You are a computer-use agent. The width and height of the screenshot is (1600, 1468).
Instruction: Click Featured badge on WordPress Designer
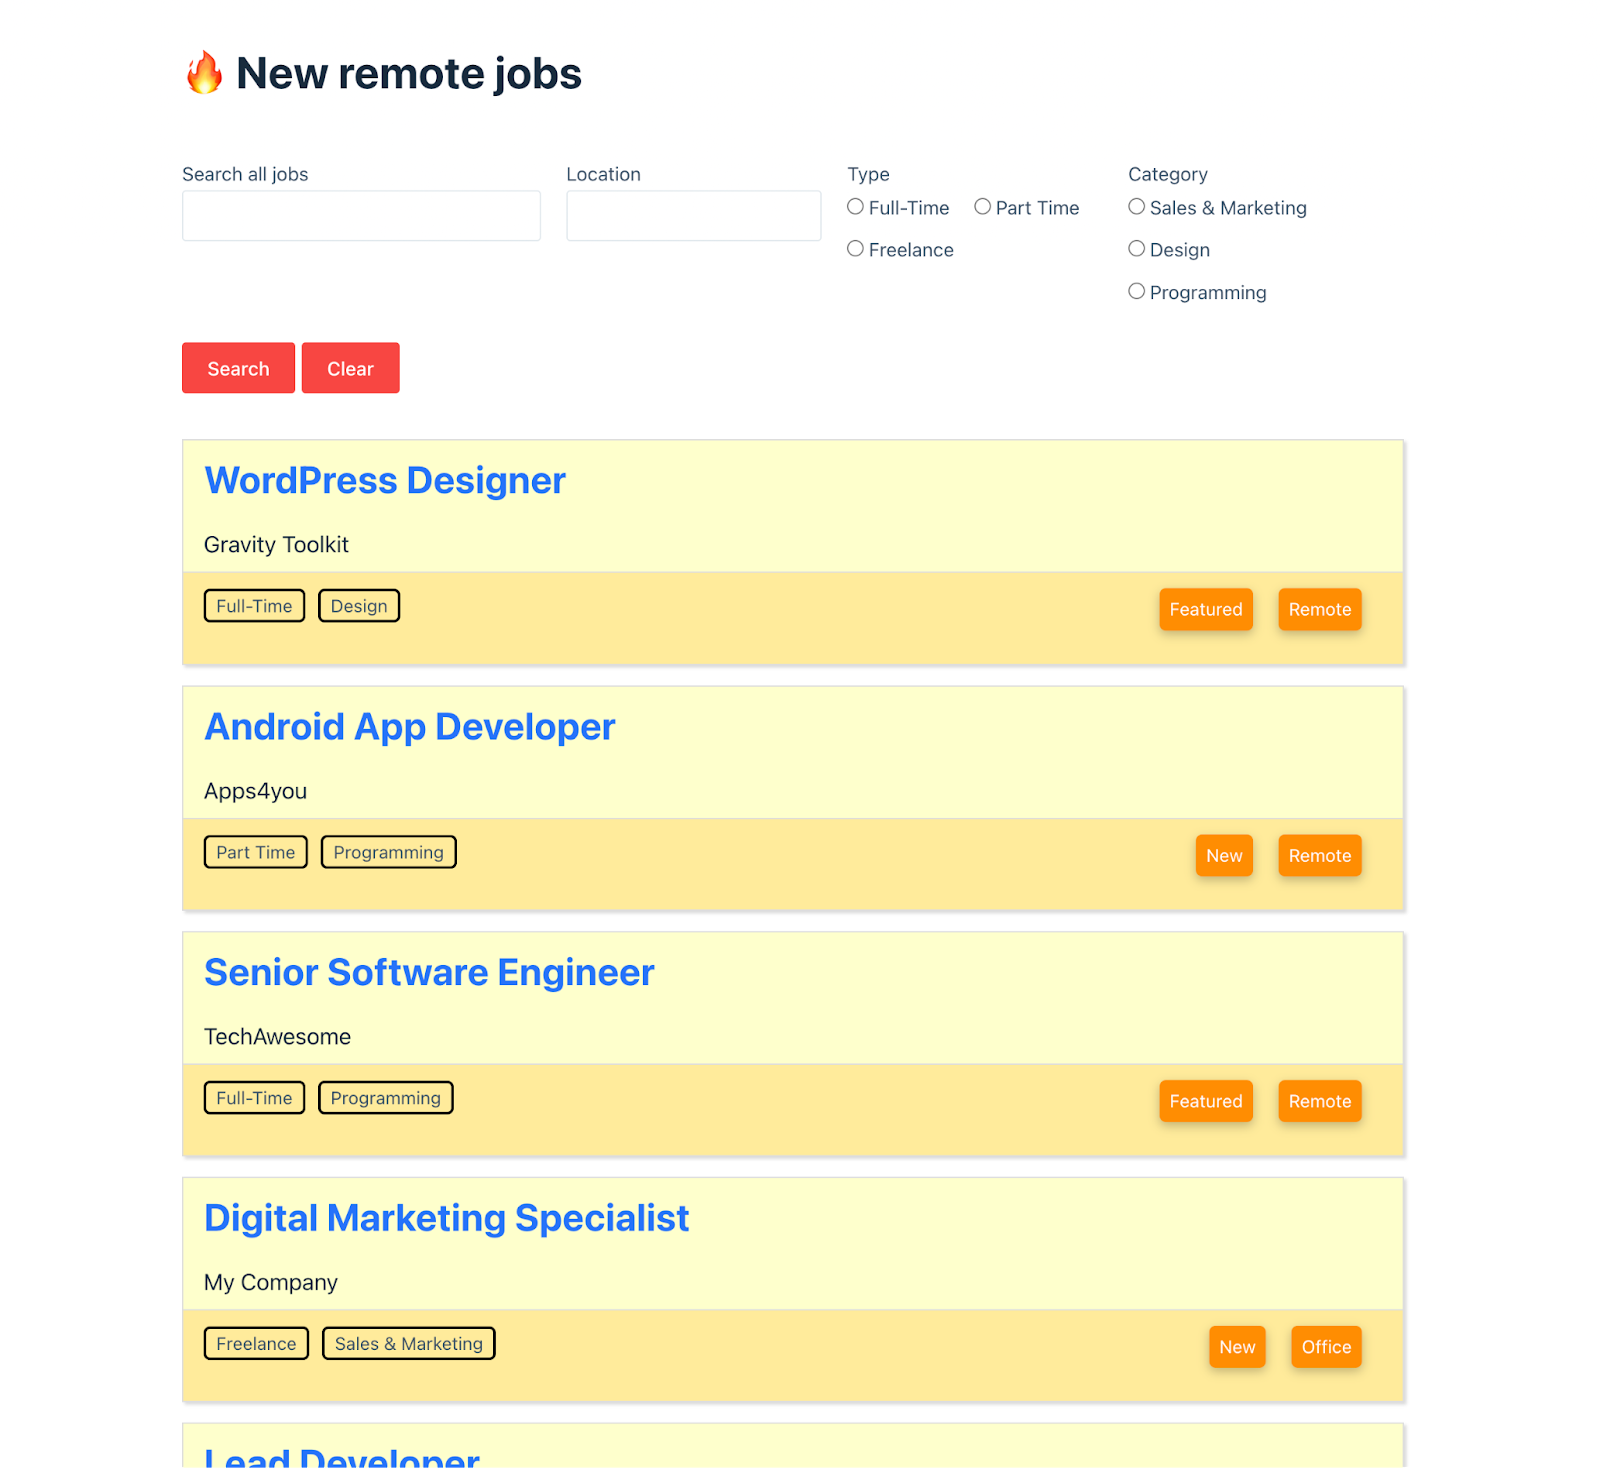pyautogui.click(x=1205, y=610)
